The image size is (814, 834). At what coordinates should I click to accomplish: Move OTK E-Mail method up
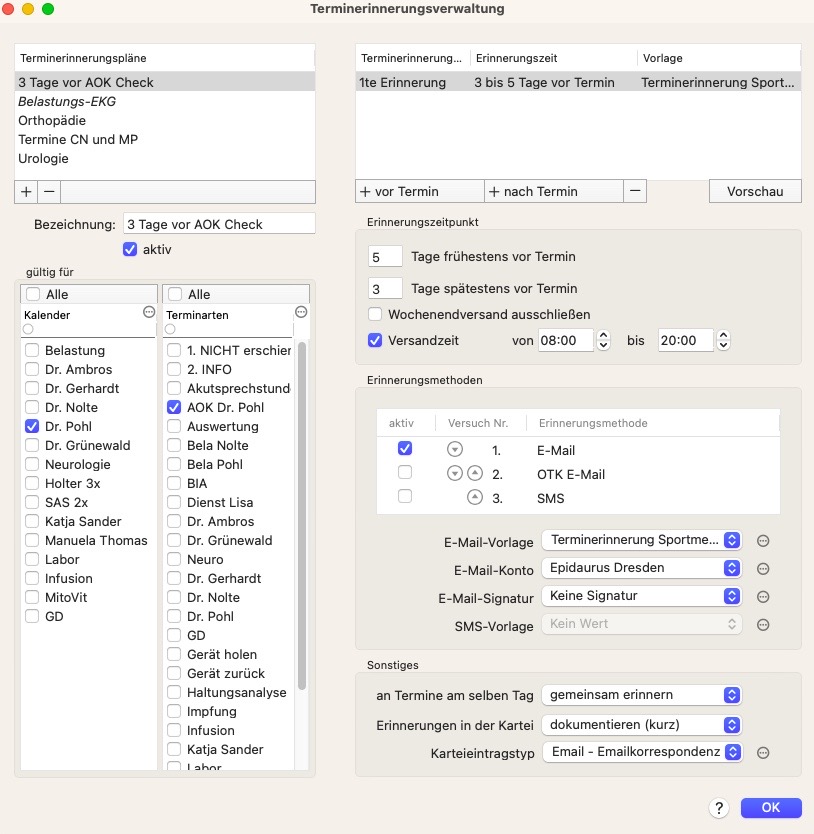tap(475, 473)
